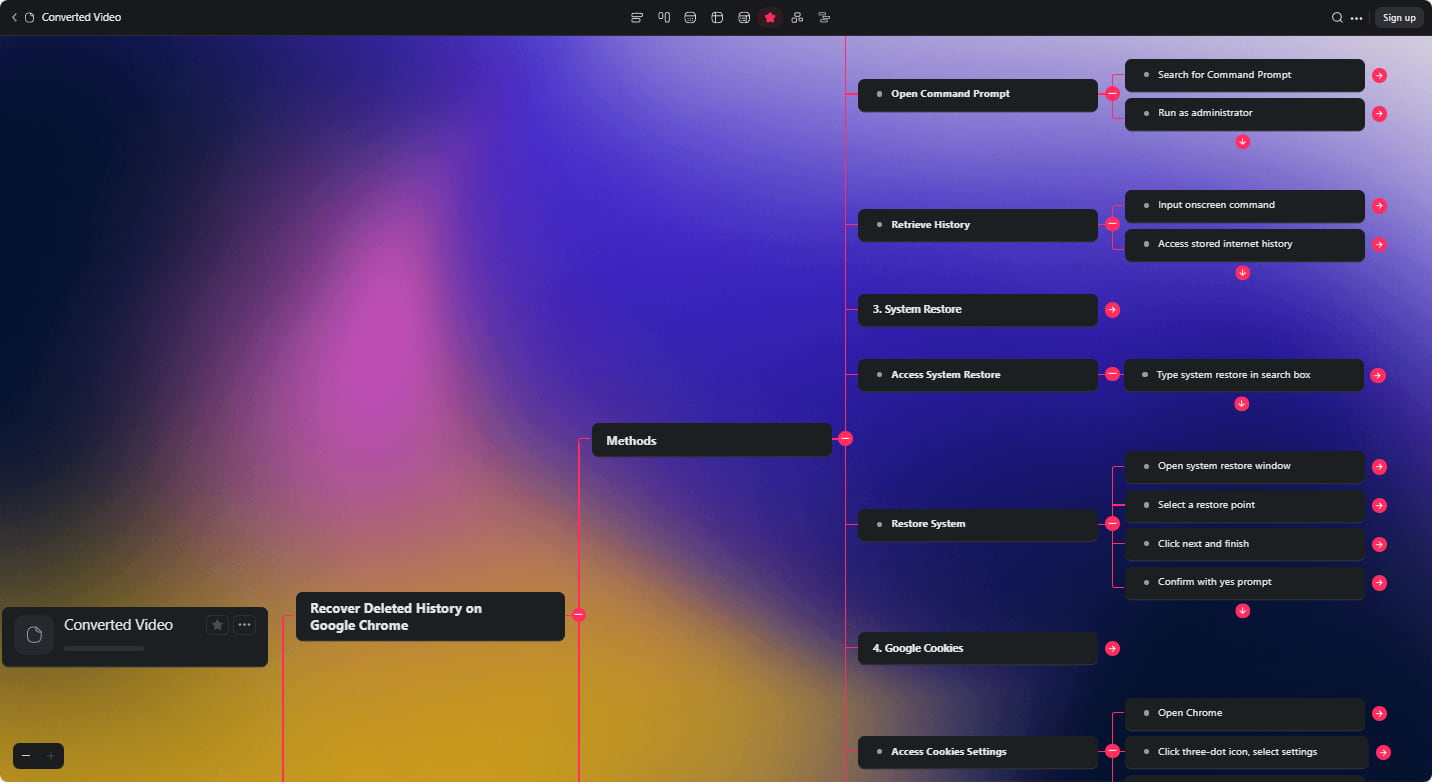Click progress bar under Converted Video
This screenshot has height=782, width=1432.
tap(104, 648)
